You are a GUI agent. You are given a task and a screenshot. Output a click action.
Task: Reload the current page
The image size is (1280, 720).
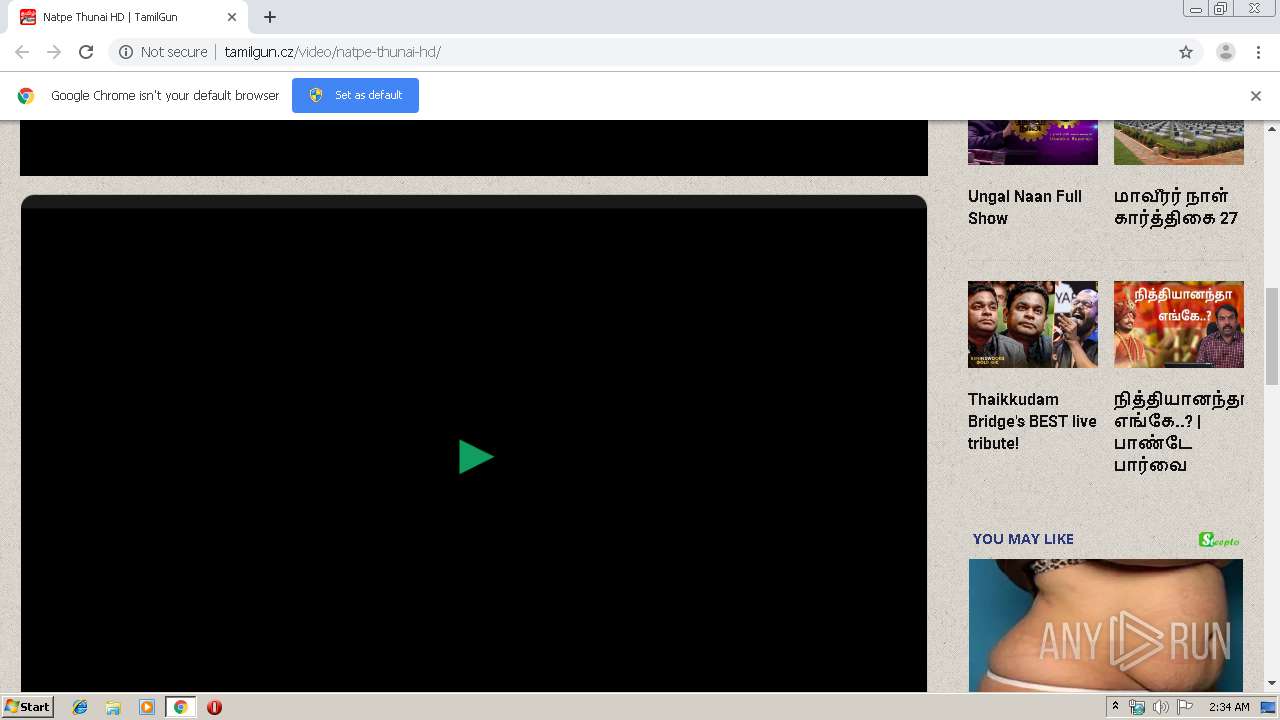coord(86,52)
